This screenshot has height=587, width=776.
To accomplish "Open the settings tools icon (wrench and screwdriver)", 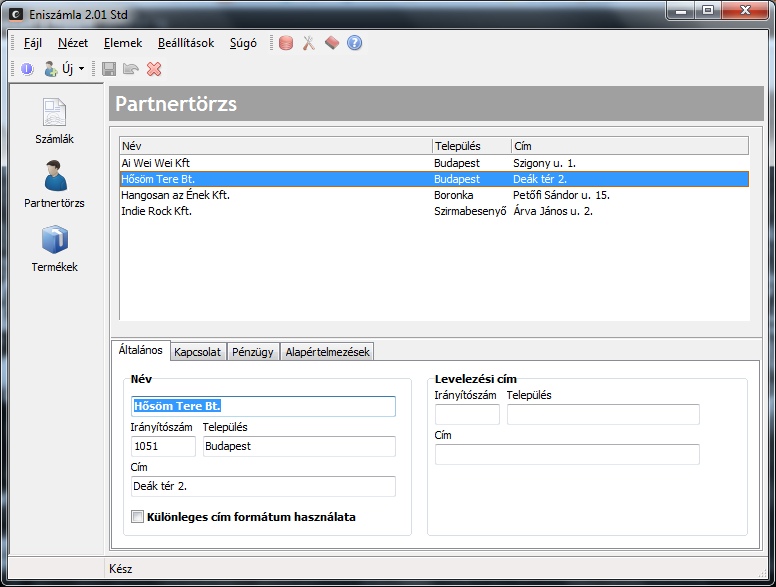I will point(309,43).
